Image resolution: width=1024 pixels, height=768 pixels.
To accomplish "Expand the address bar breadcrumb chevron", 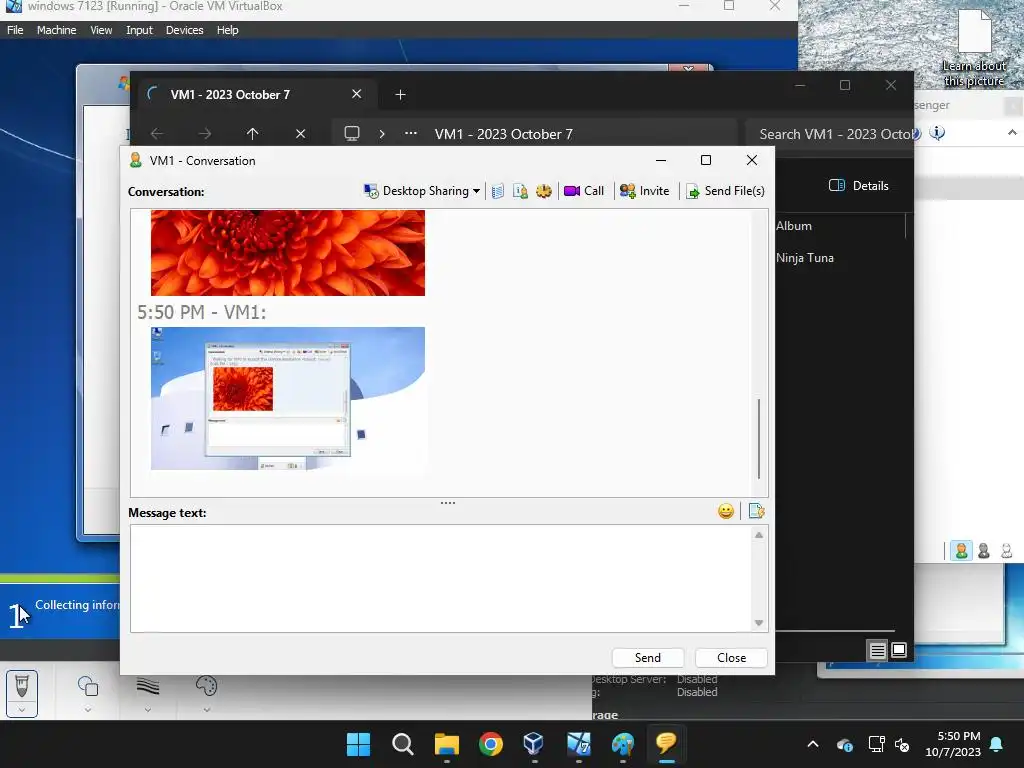I will 382,134.
